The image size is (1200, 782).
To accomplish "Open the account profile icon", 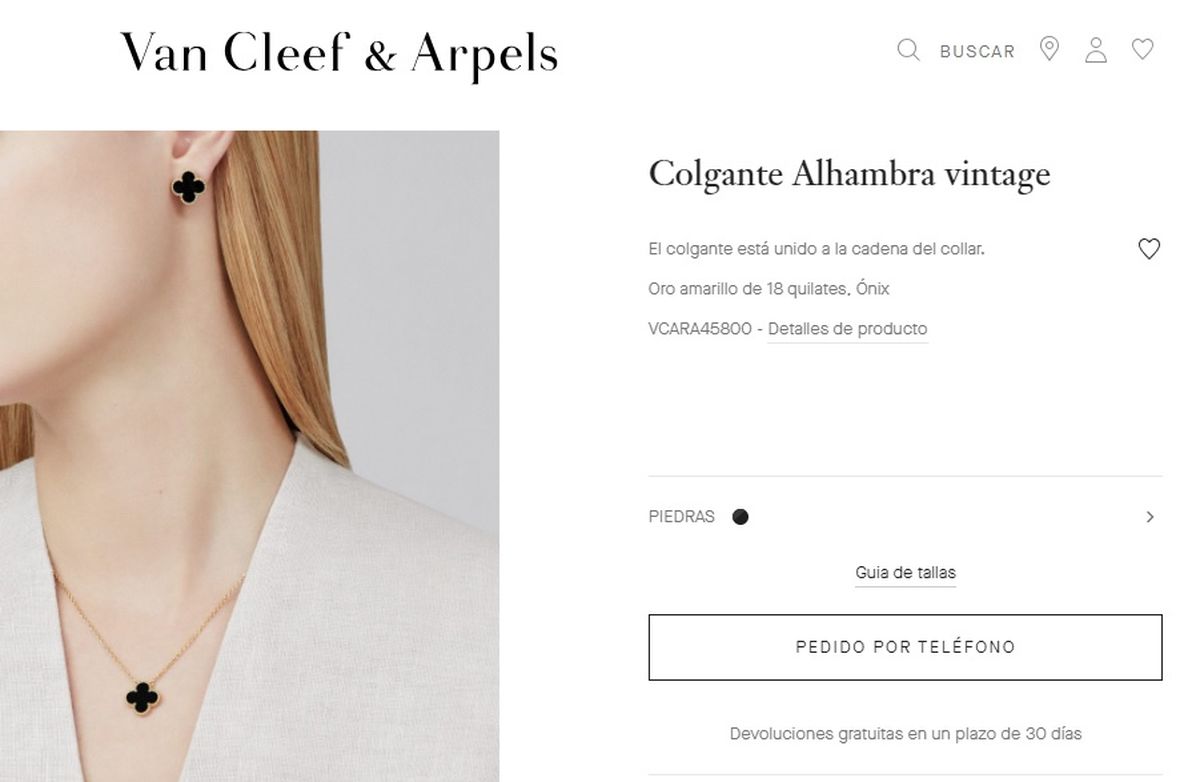I will 1096,50.
